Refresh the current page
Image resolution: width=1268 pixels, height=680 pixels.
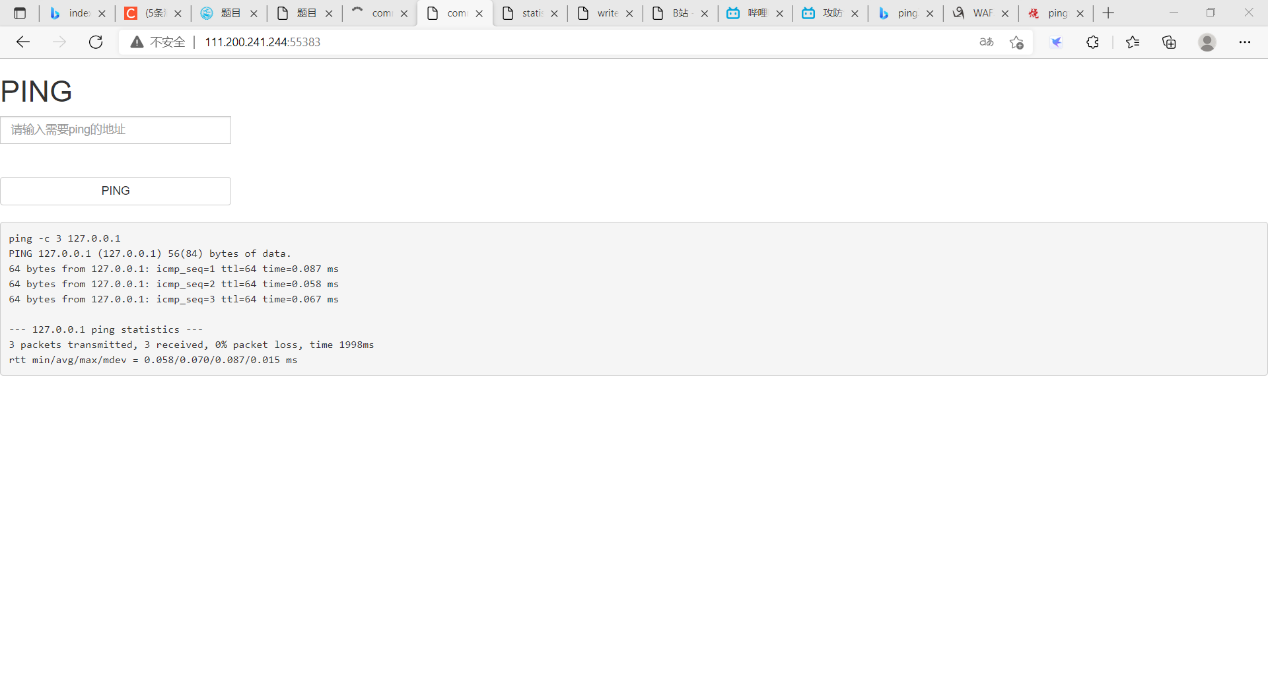pos(95,42)
